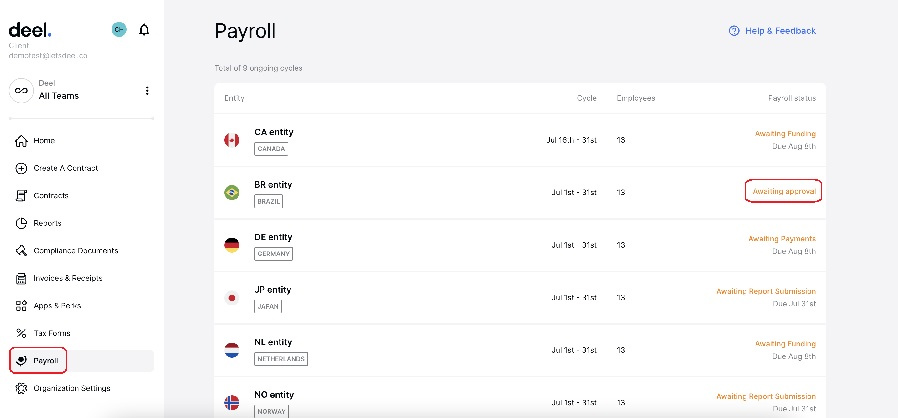
Task: Click the Contracts document icon
Action: (21, 196)
